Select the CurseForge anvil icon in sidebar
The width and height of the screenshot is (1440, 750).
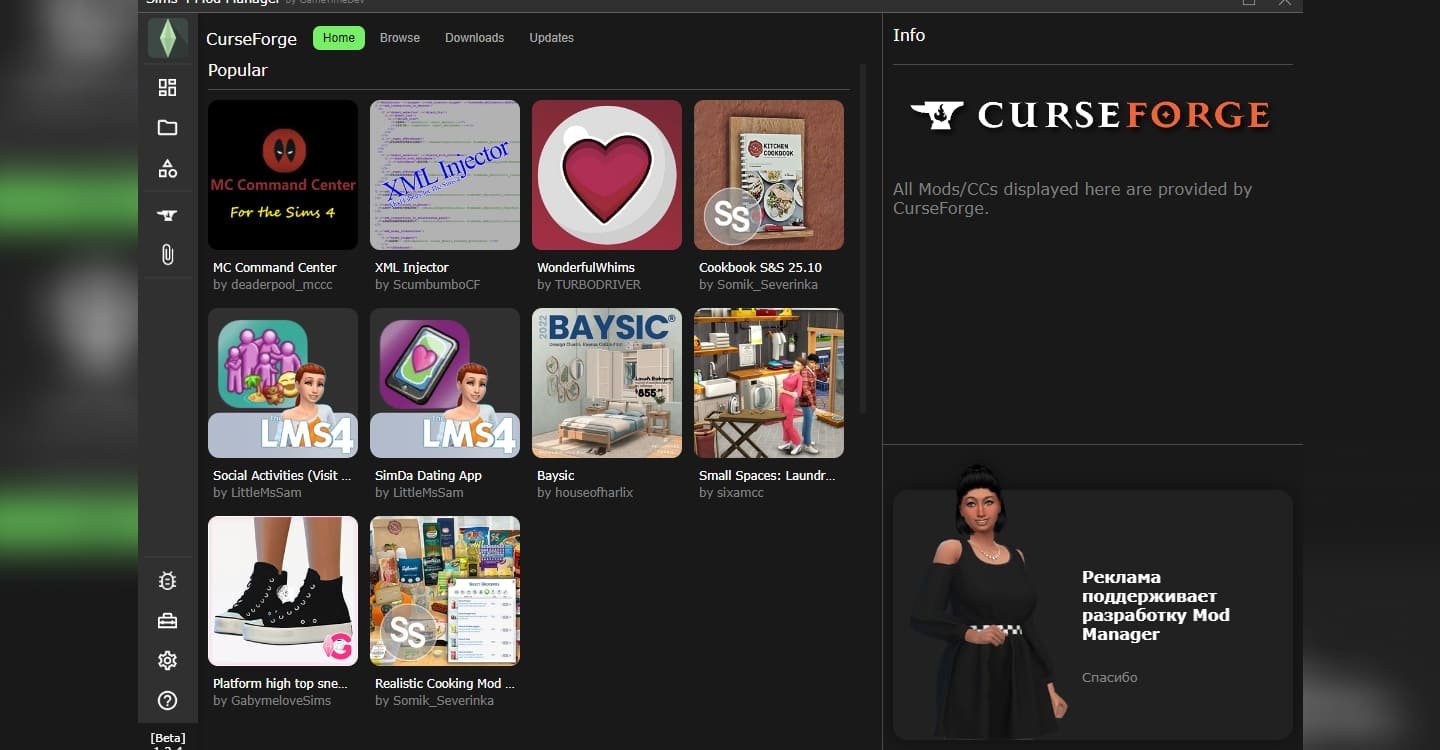coord(167,215)
